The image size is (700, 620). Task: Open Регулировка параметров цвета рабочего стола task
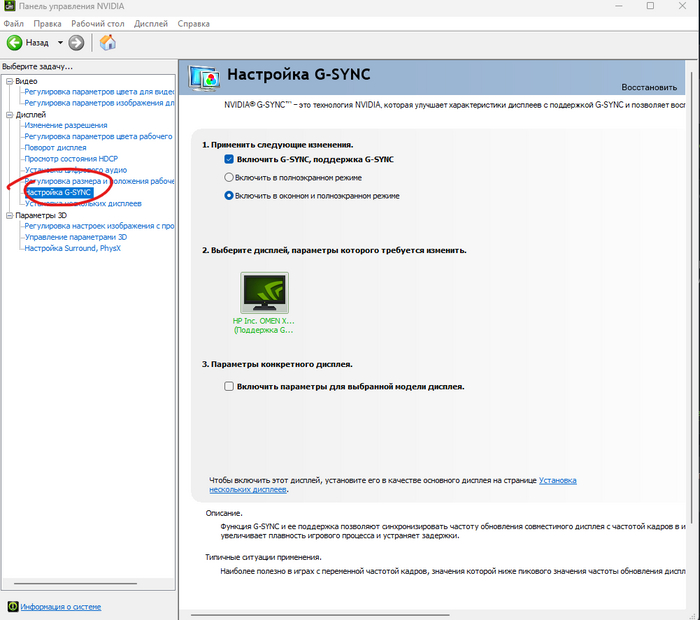coord(98,137)
